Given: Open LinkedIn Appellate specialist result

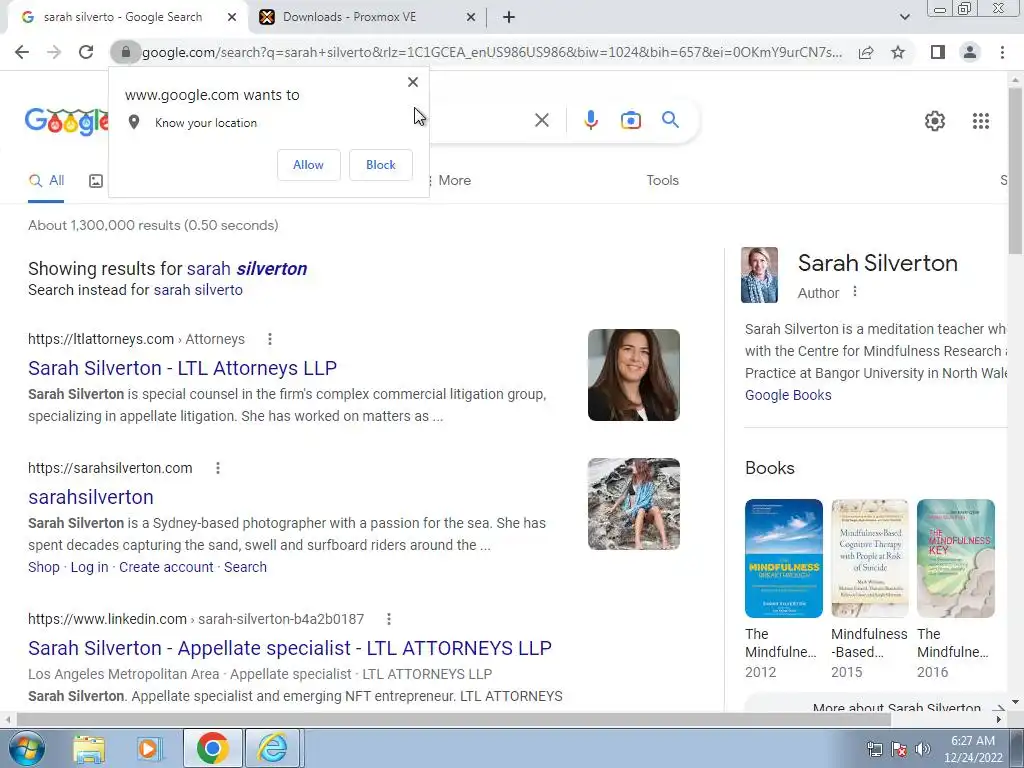Looking at the screenshot, I should [x=290, y=648].
